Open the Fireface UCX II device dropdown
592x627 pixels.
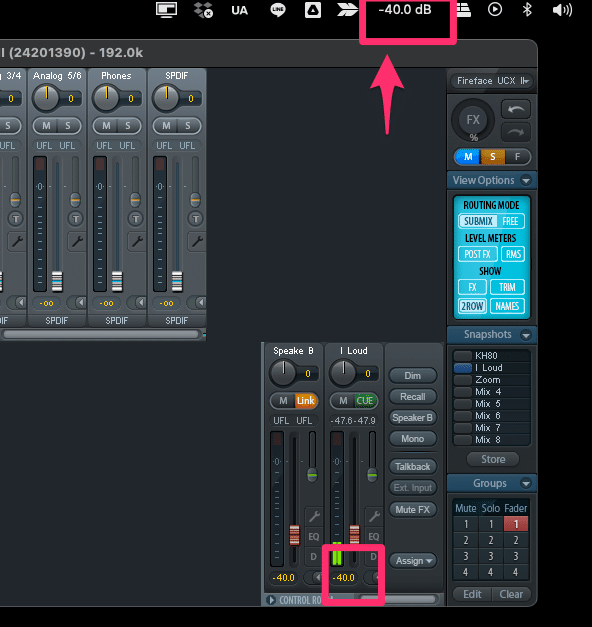tap(493, 81)
